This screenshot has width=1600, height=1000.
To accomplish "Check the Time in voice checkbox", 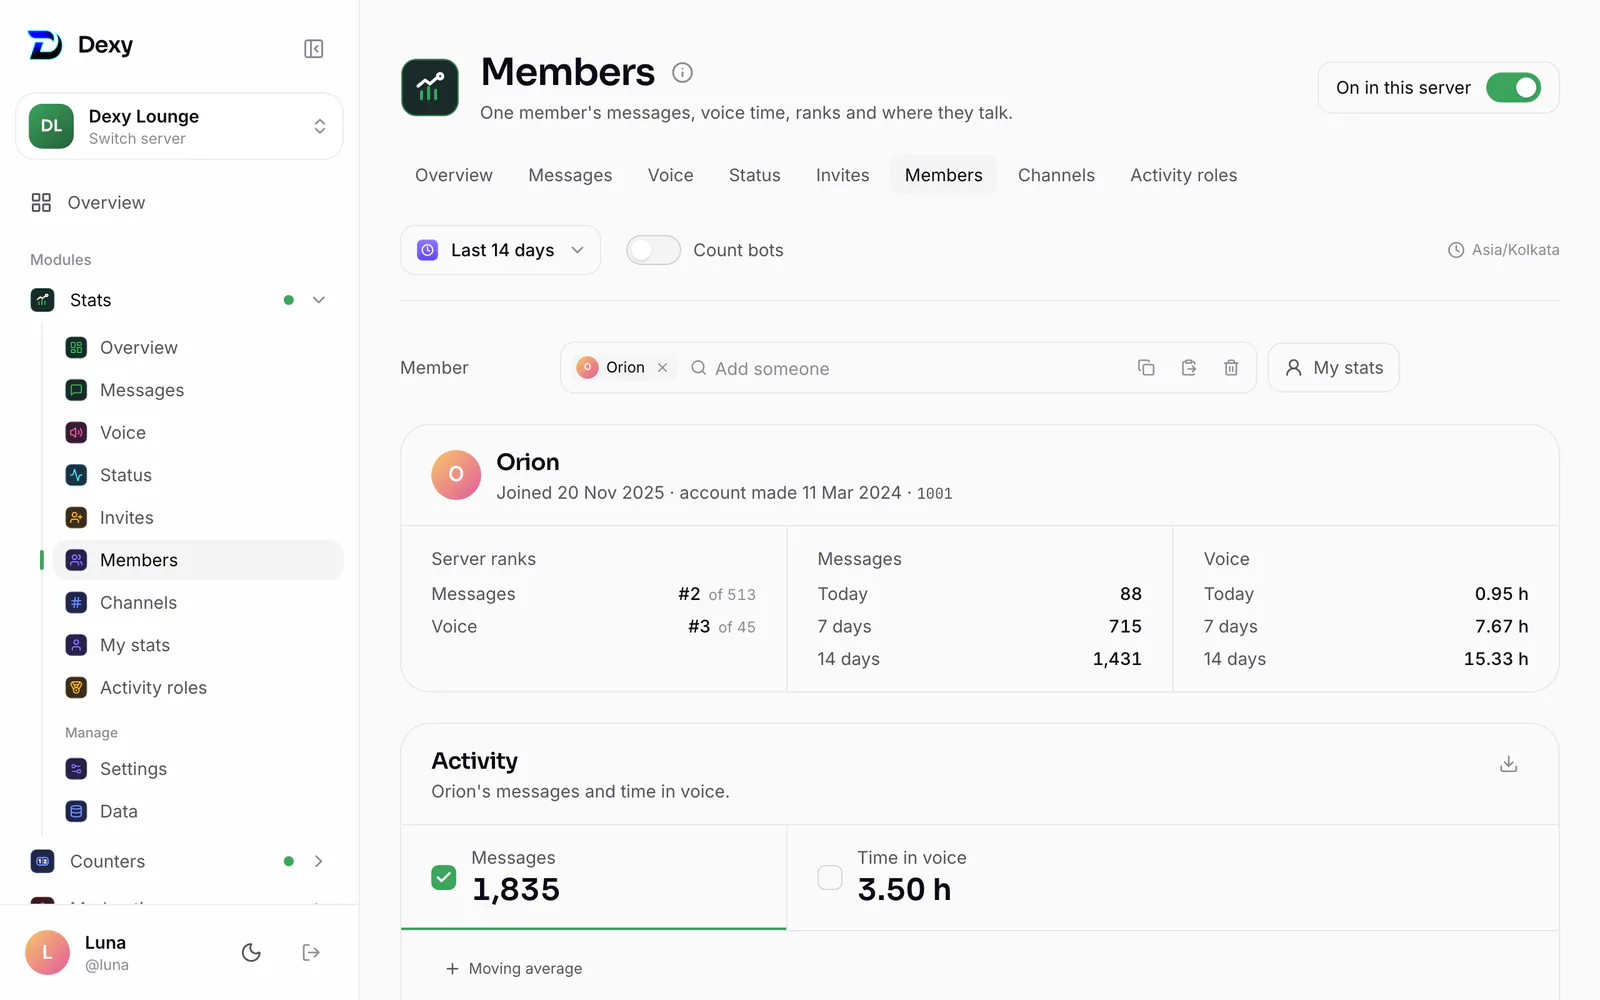I will tap(830, 877).
